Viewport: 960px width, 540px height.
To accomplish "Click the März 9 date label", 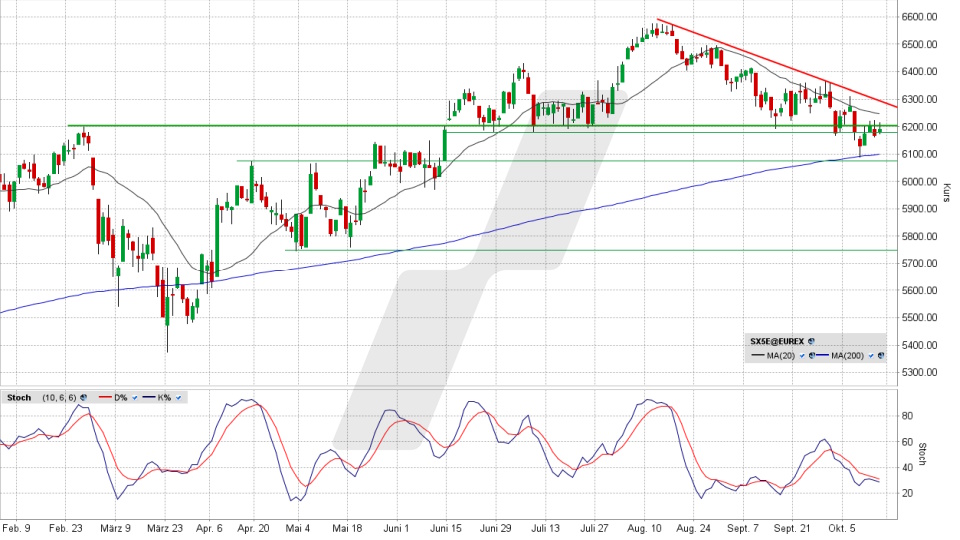I will pyautogui.click(x=115, y=528).
